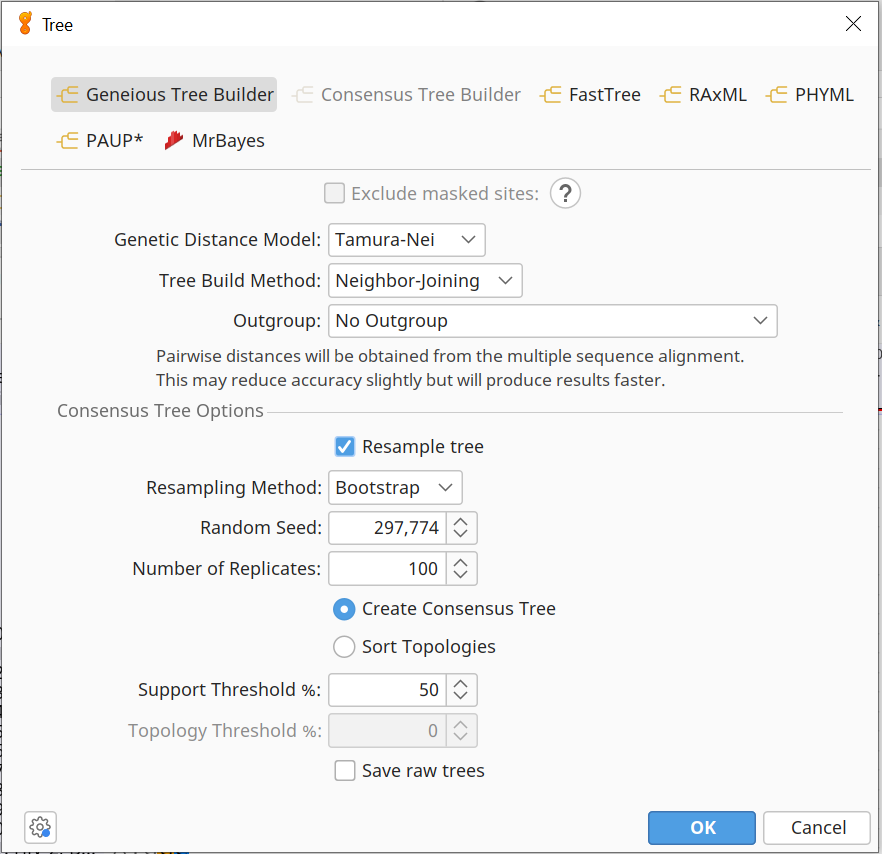
Task: Open the Outgroup dropdown list
Action: (552, 321)
